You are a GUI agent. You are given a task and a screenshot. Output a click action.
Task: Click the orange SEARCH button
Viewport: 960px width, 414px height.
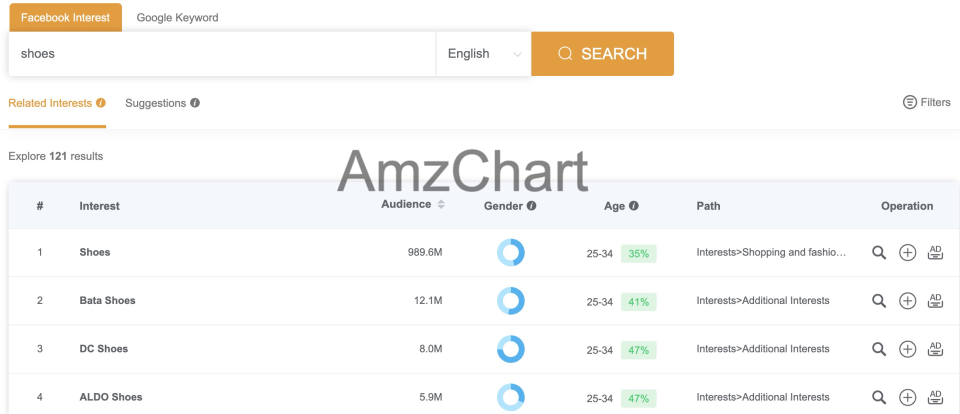pyautogui.click(x=602, y=54)
